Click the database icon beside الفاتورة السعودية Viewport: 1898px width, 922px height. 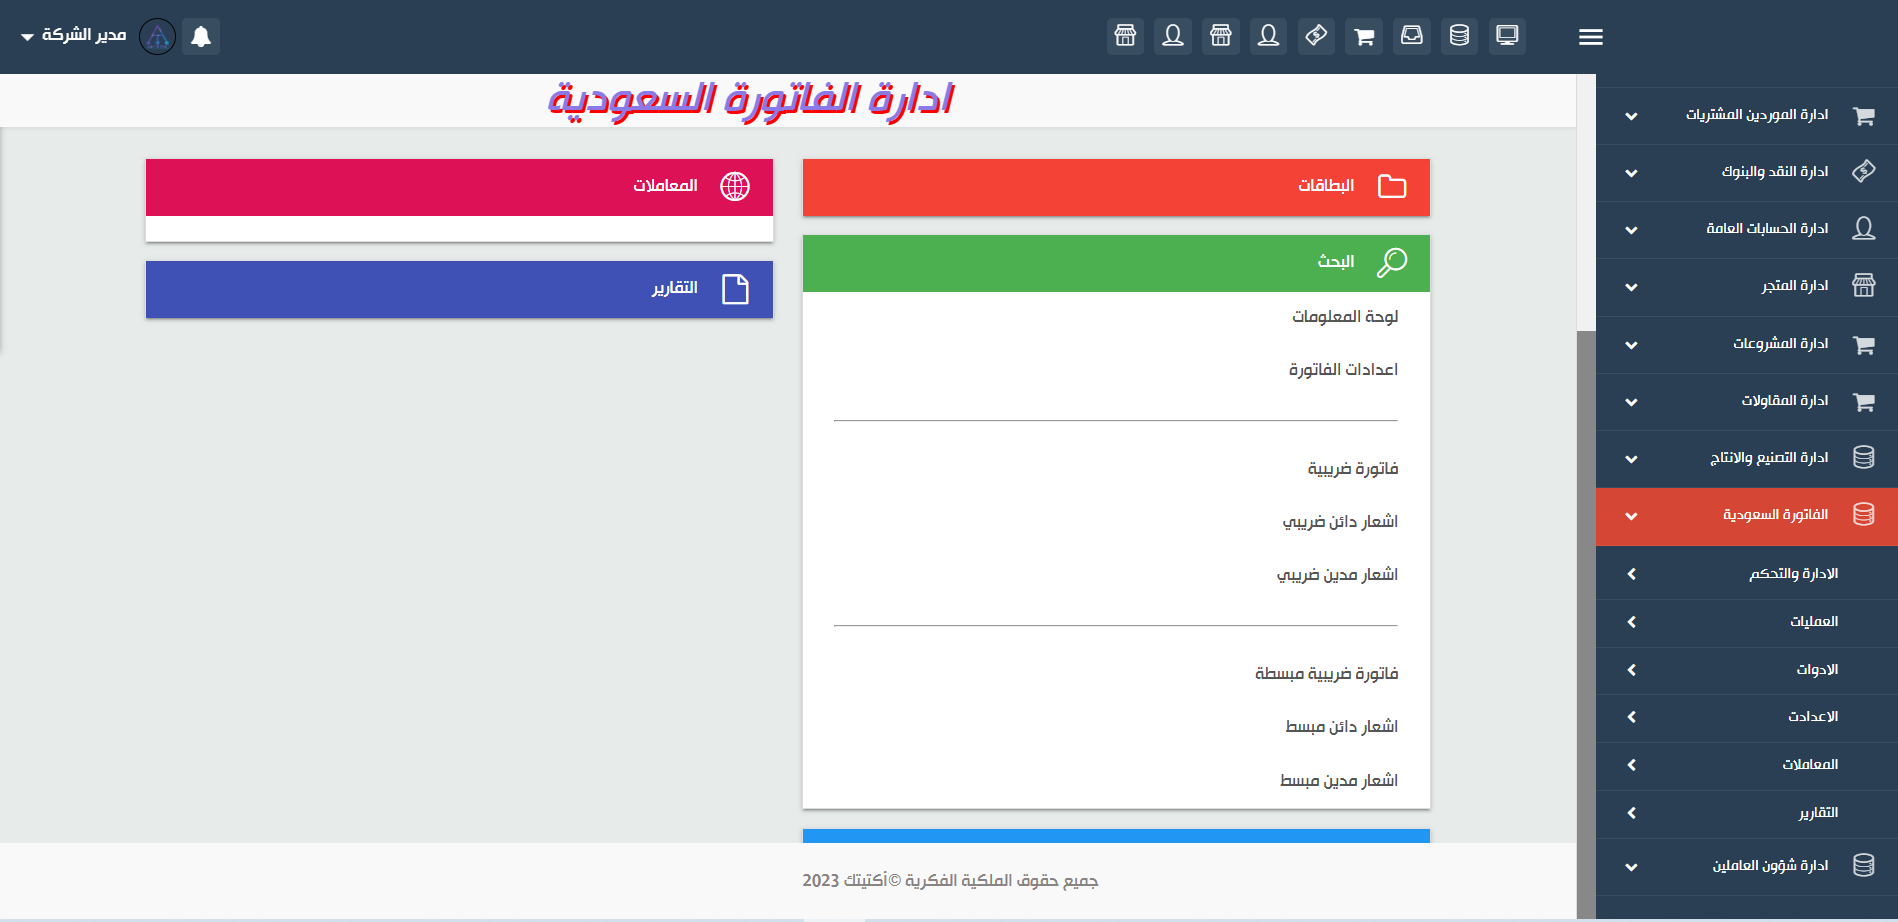point(1864,514)
